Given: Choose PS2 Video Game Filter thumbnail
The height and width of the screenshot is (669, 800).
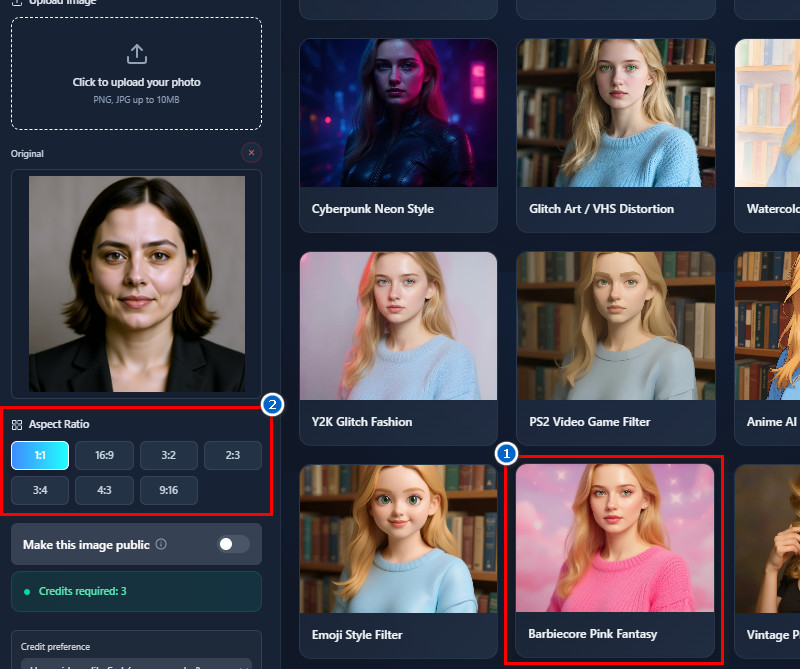Looking at the screenshot, I should [616, 326].
